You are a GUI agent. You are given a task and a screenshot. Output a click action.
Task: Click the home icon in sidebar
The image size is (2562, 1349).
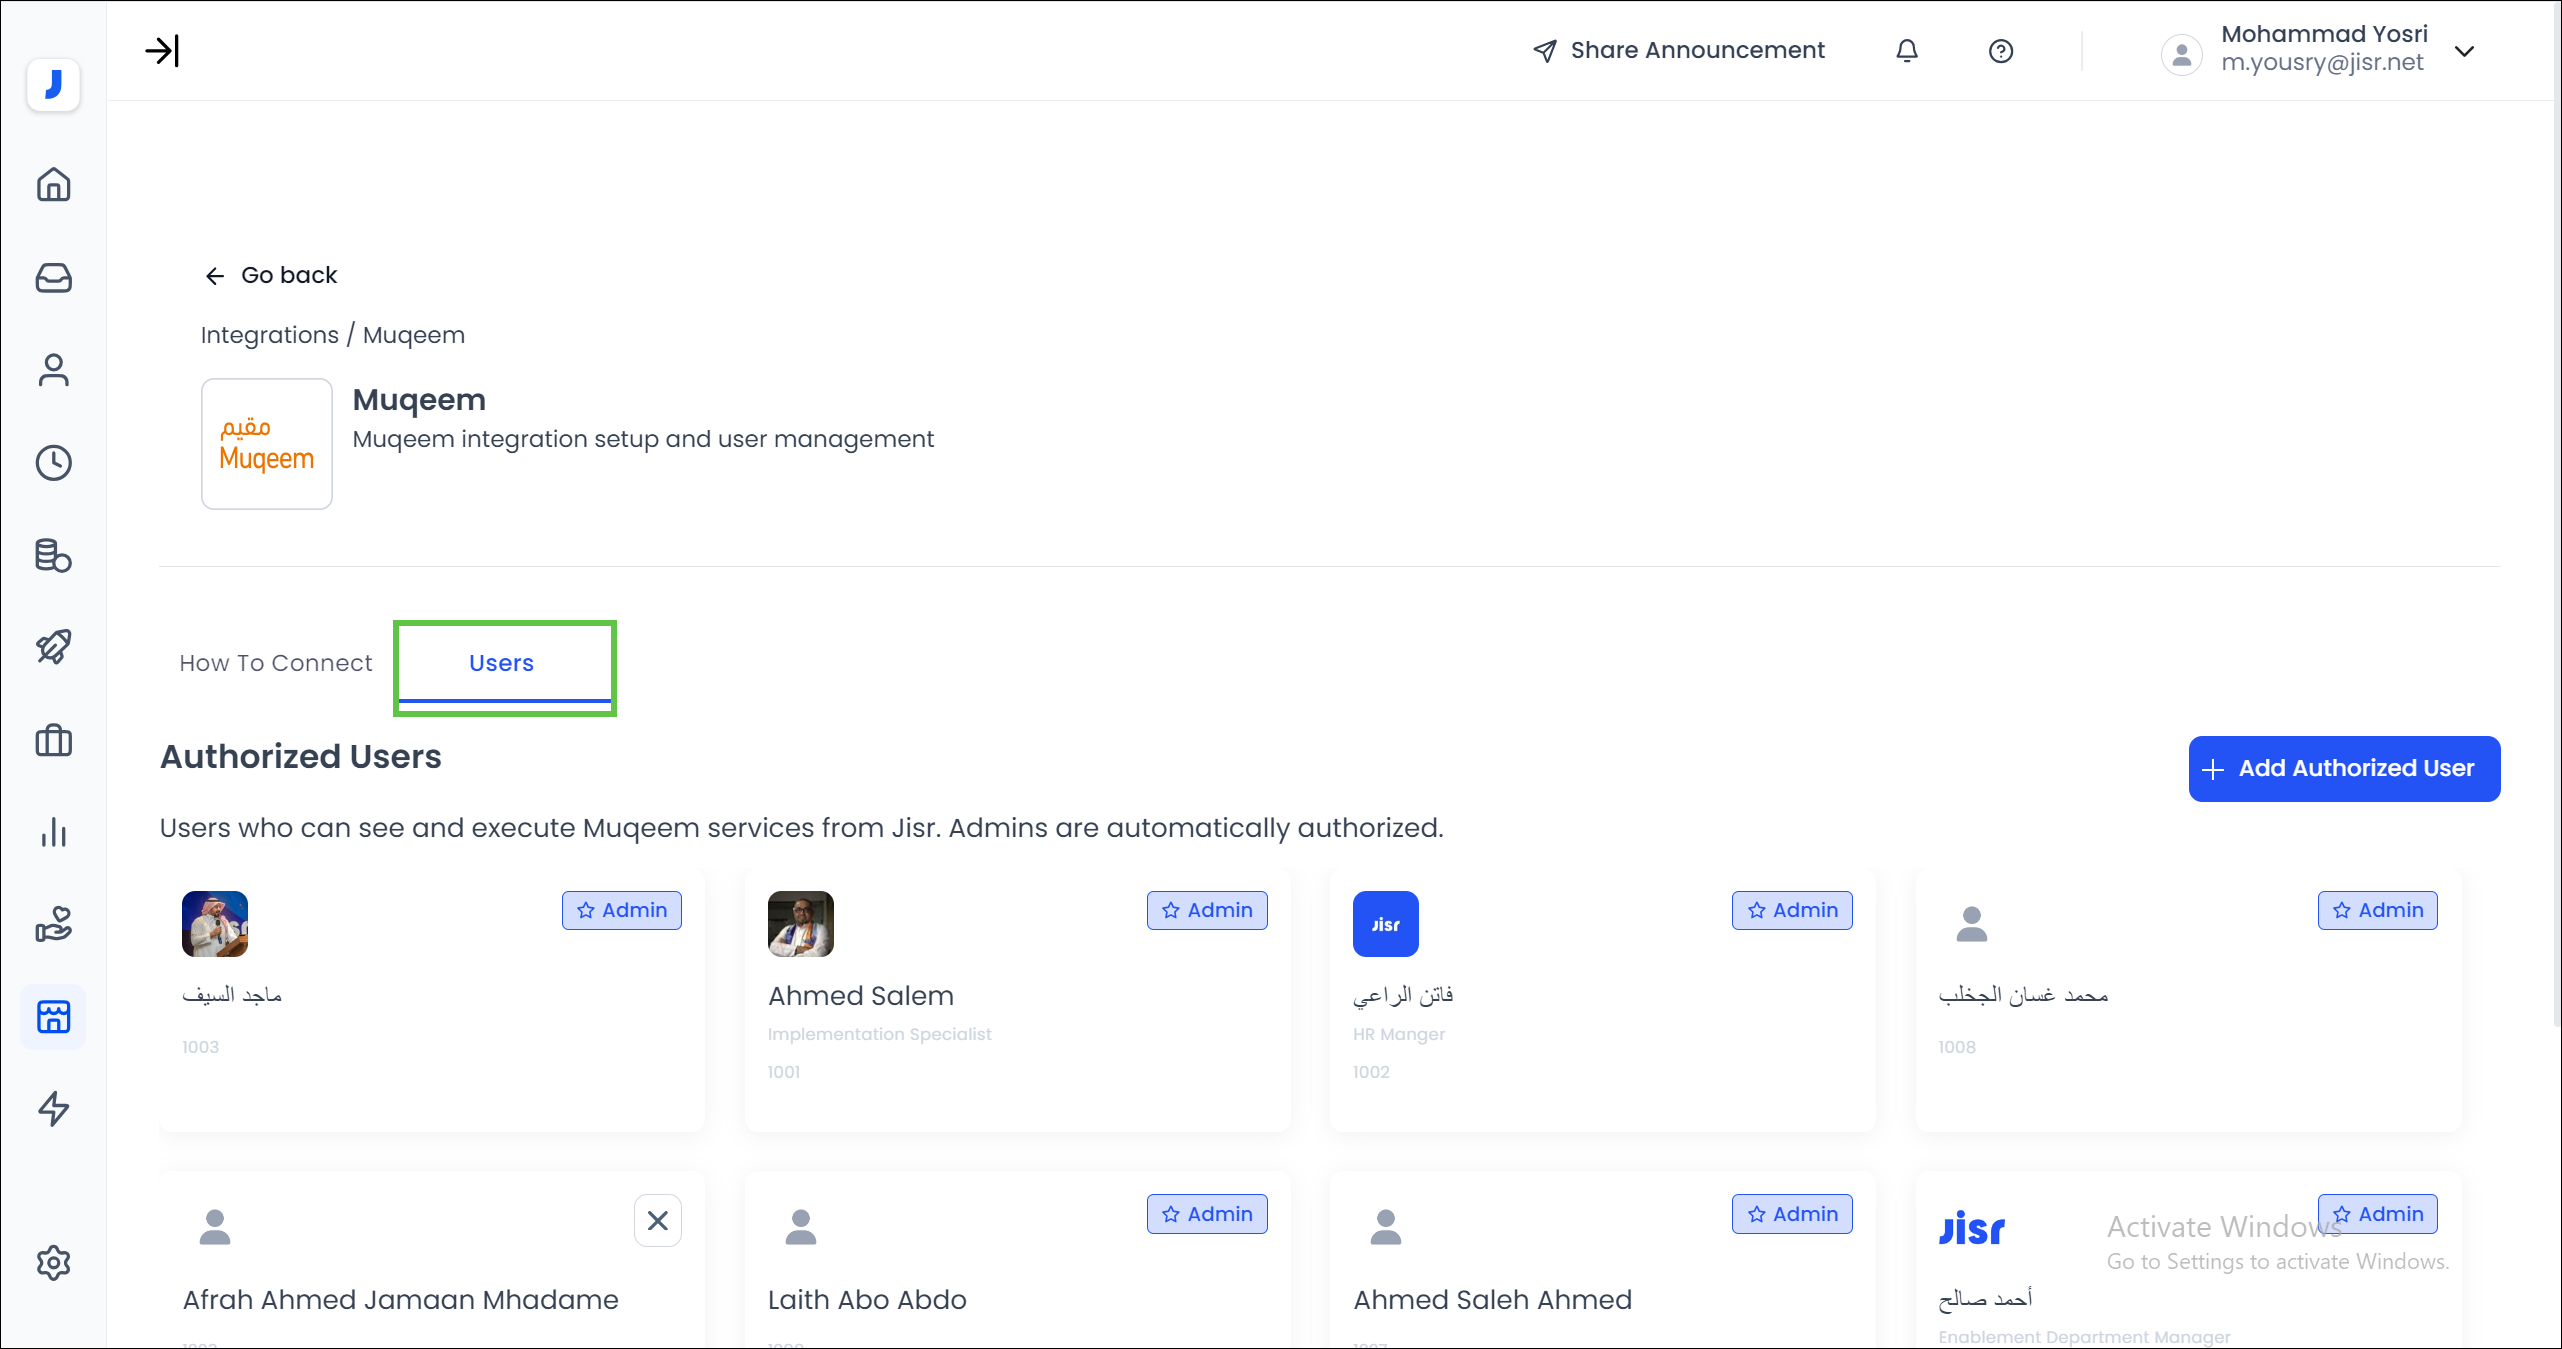[x=53, y=185]
